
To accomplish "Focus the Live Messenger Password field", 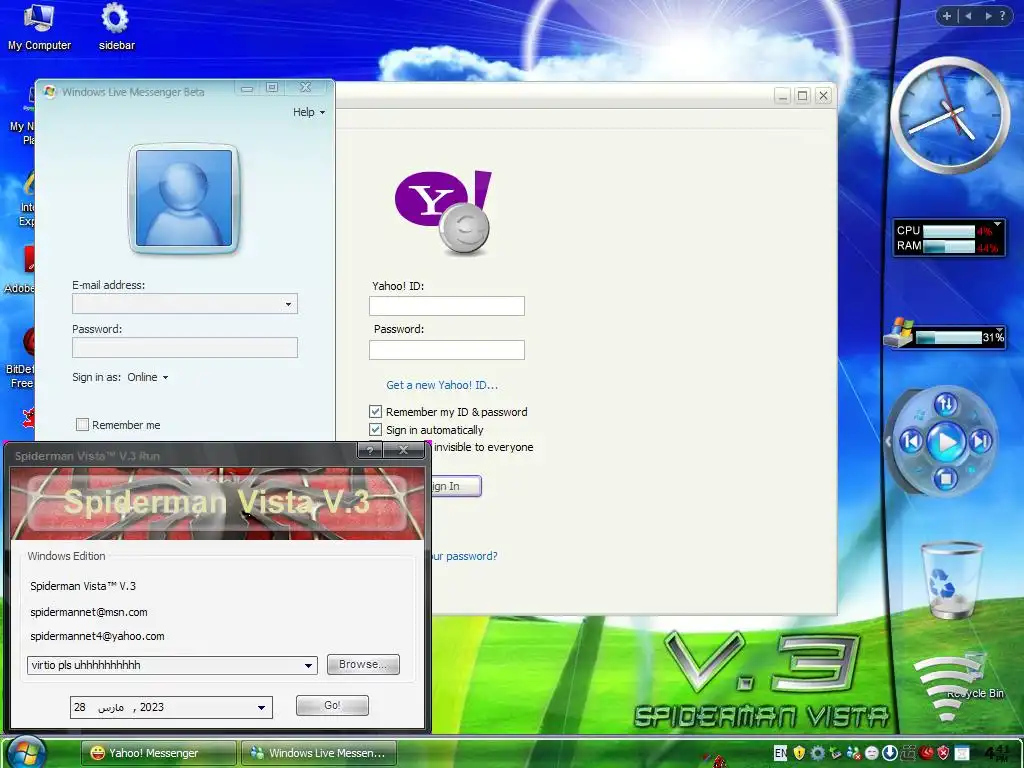I will point(185,347).
